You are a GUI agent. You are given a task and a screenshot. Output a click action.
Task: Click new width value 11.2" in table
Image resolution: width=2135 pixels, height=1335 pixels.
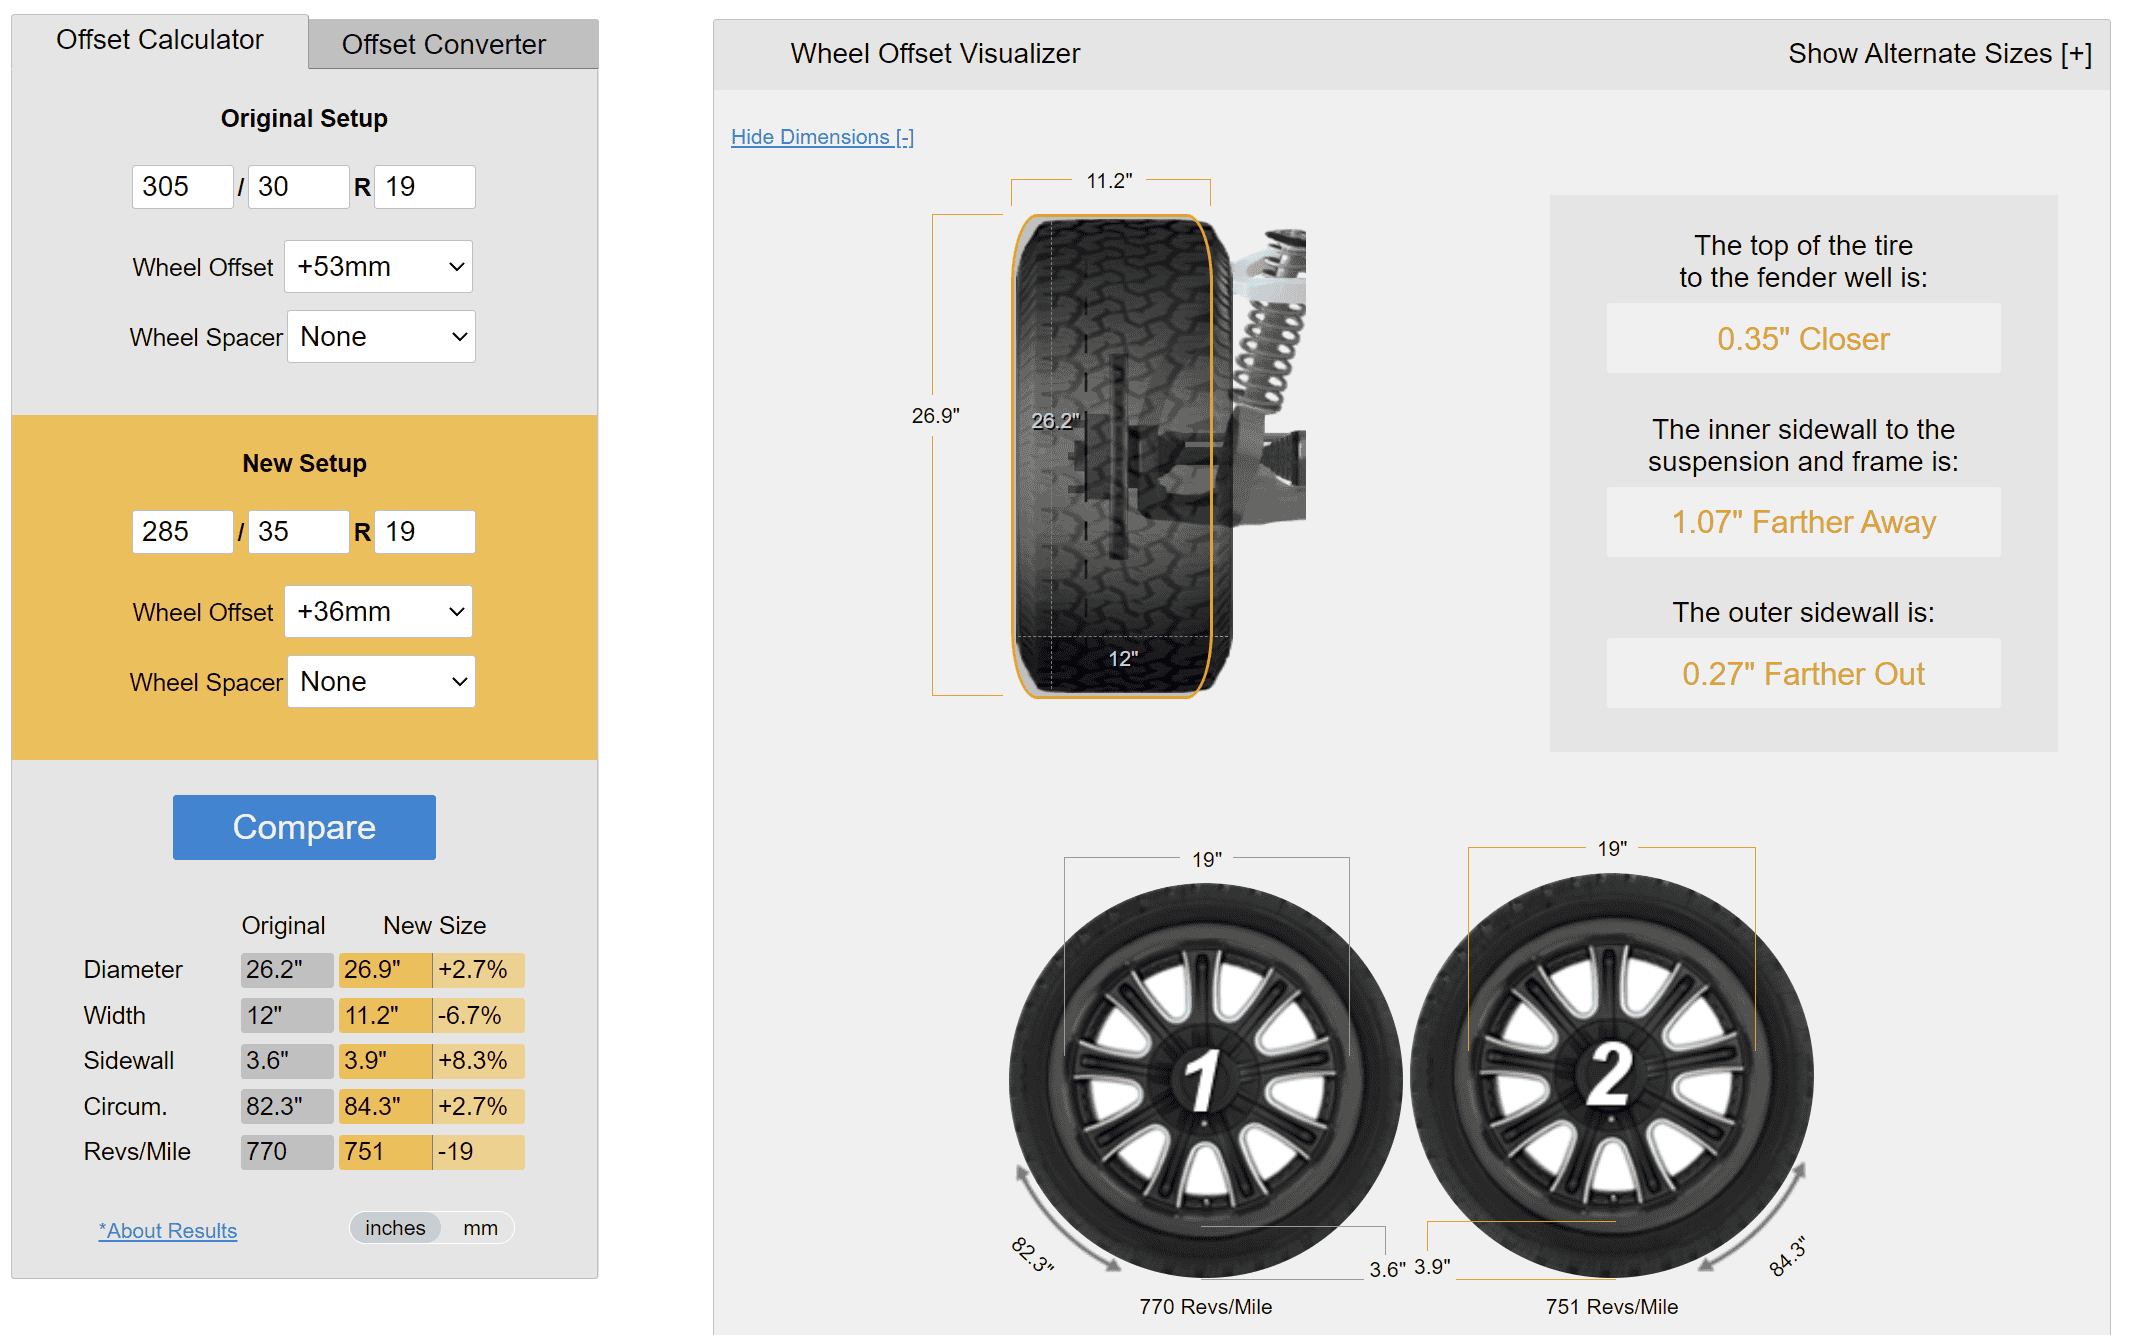[x=385, y=1016]
